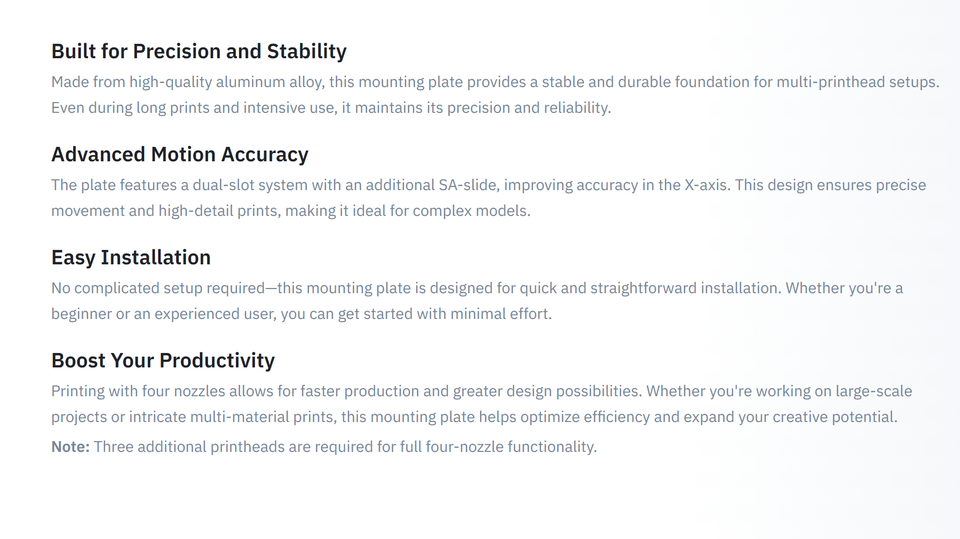Click the "Boost Your Productivity" heading

(x=163, y=360)
